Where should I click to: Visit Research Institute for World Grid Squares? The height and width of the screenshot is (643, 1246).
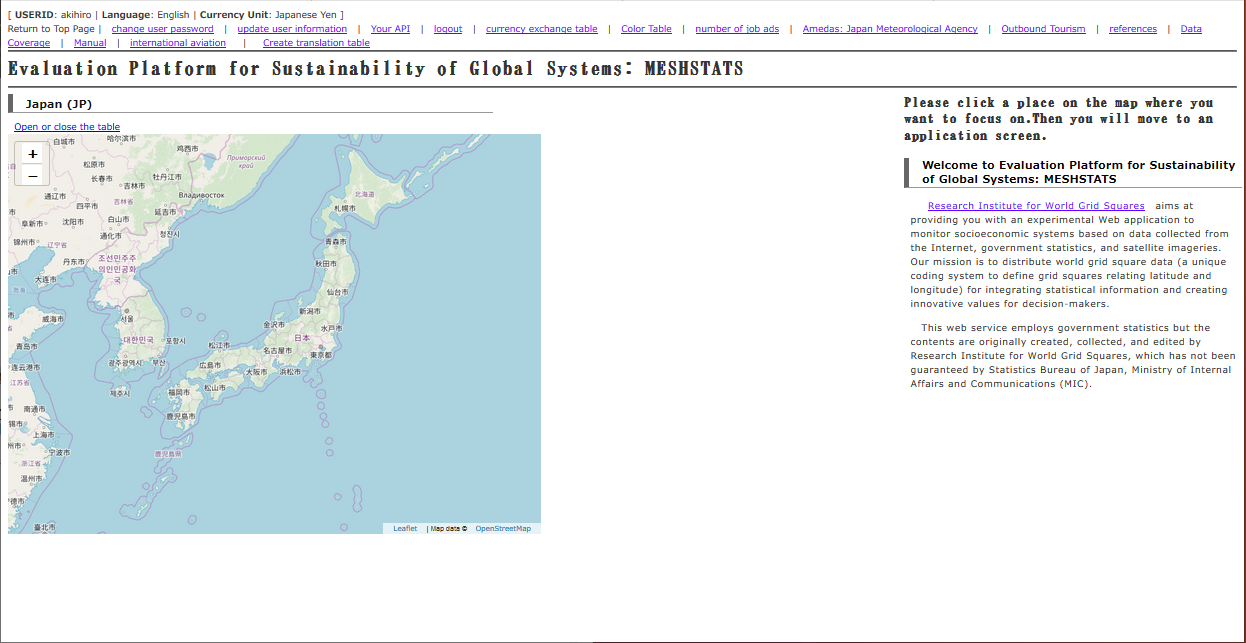[x=1036, y=206]
